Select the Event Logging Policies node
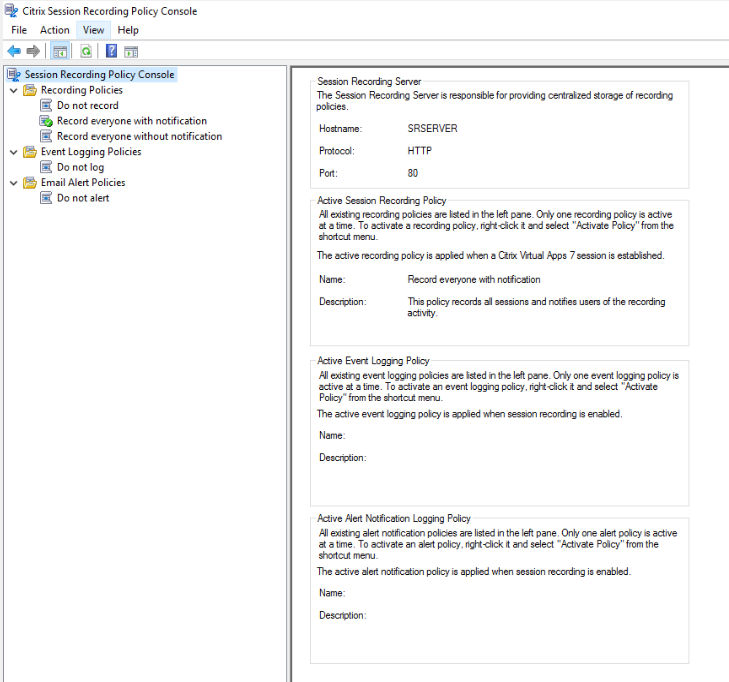This screenshot has height=682, width=729. pyautogui.click(x=91, y=152)
